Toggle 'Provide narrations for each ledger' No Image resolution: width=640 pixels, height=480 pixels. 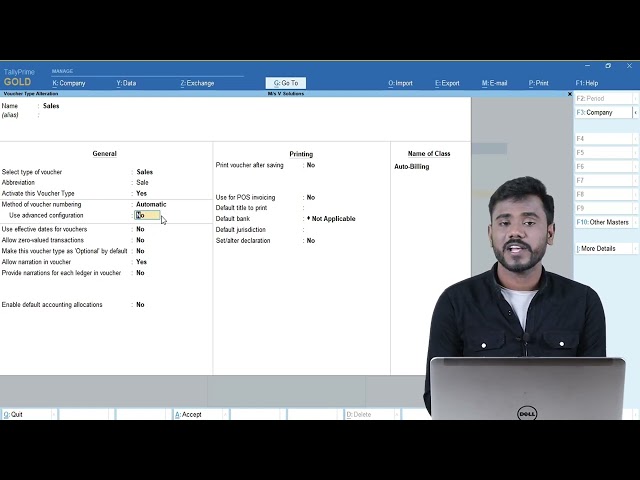click(140, 273)
